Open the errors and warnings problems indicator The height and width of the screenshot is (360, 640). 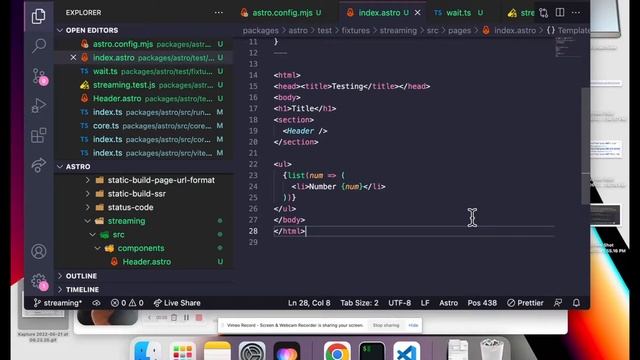pyautogui.click(x=127, y=303)
